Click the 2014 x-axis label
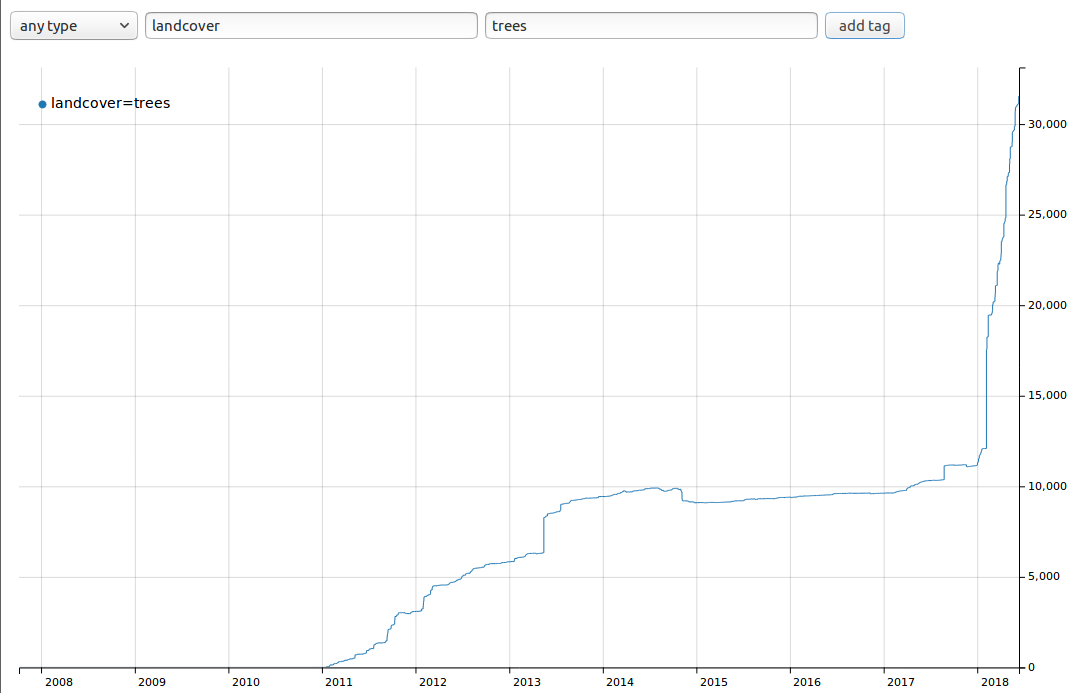 point(620,682)
